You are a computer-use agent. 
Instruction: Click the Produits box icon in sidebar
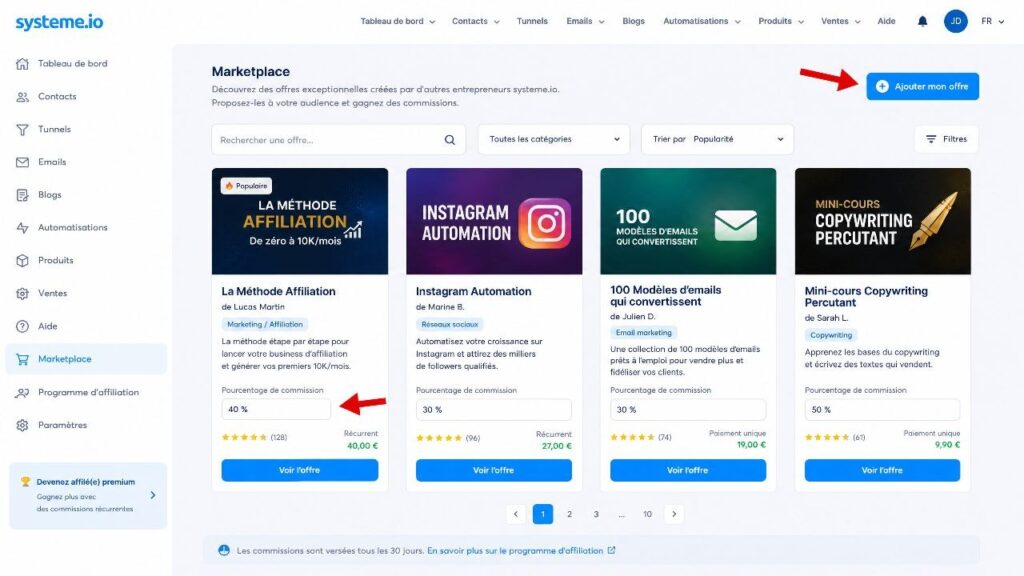[22, 260]
